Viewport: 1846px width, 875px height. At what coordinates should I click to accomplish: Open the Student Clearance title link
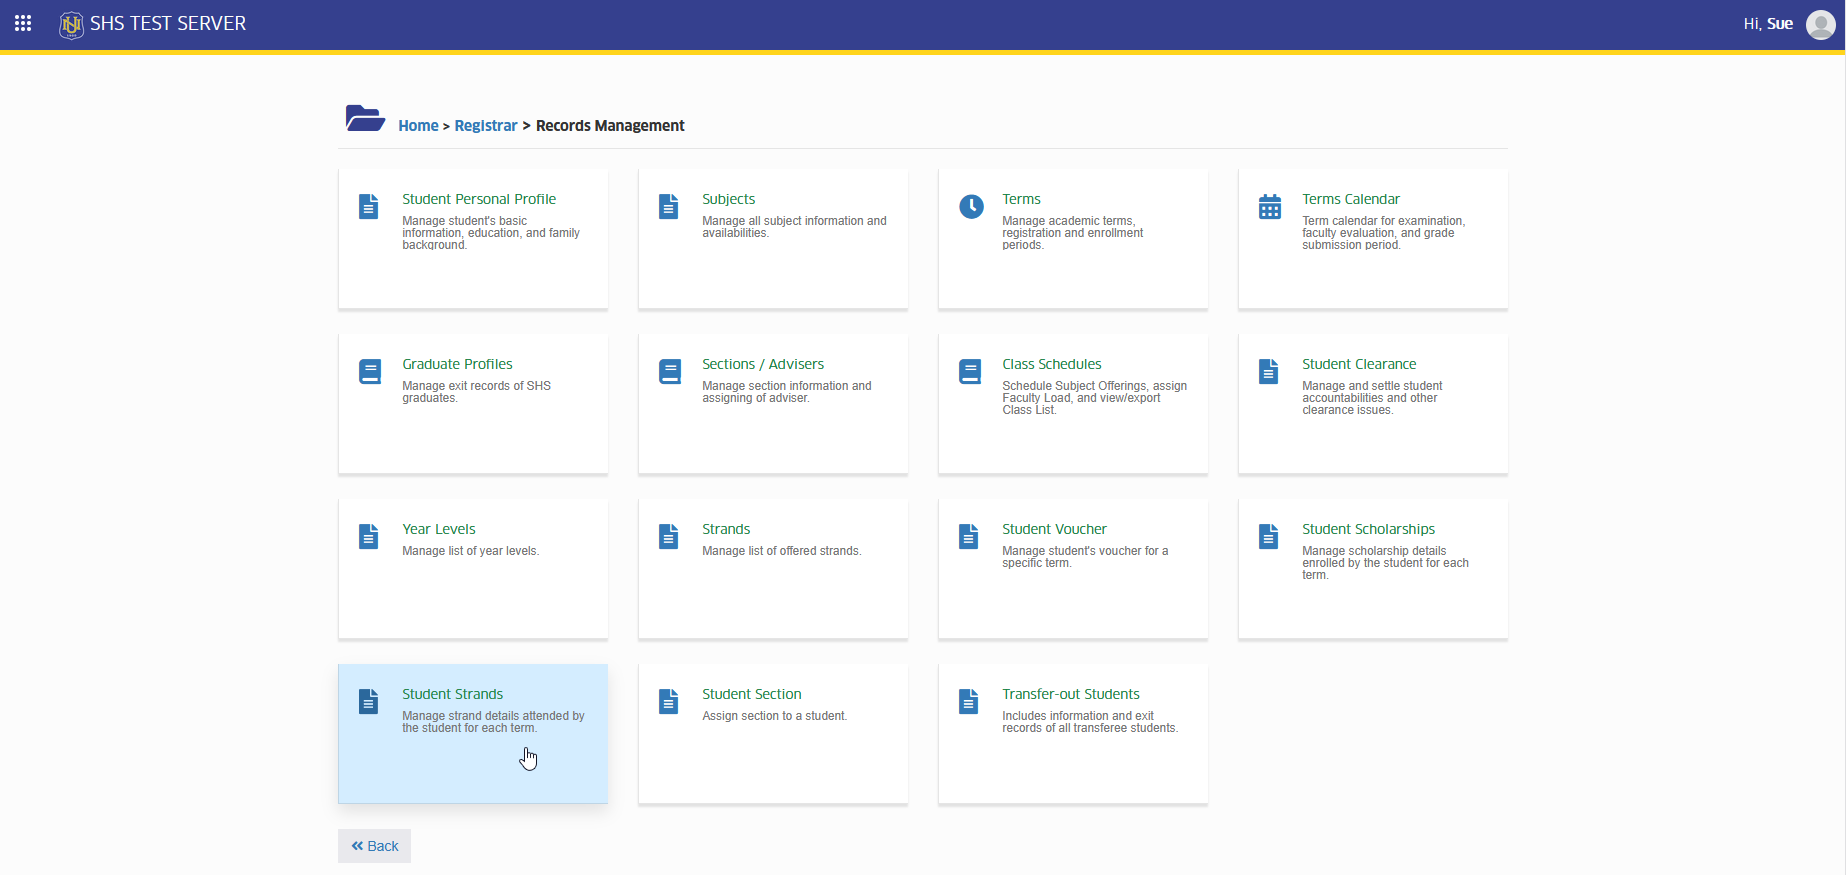tap(1359, 364)
